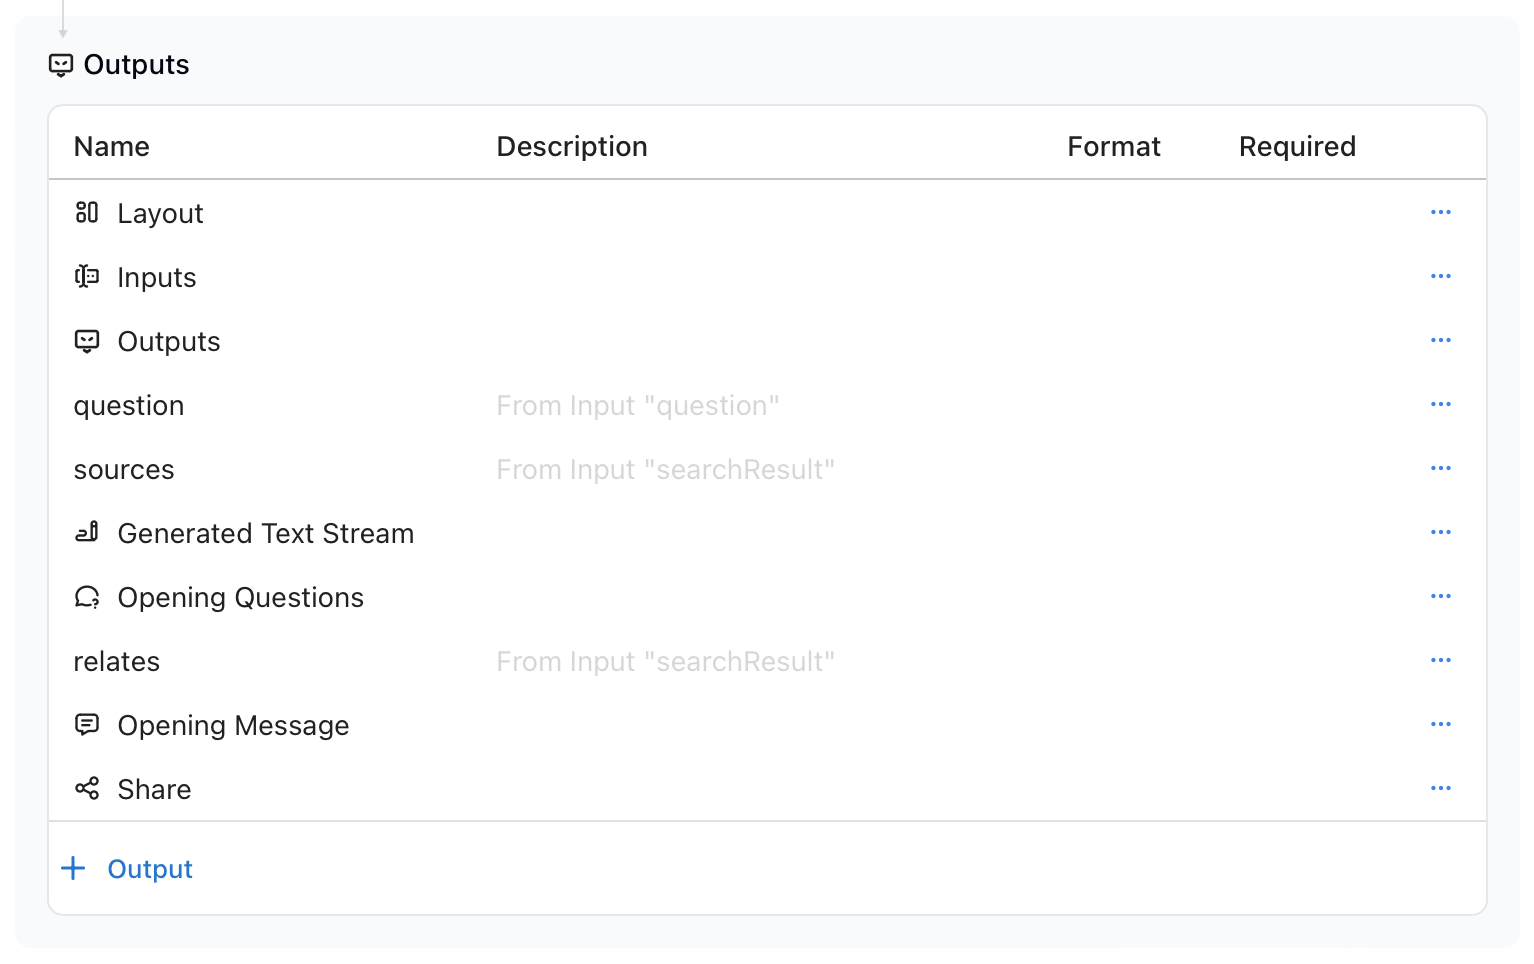Click the Share row icon
Viewport: 1534px width, 964px height.
coord(87,788)
